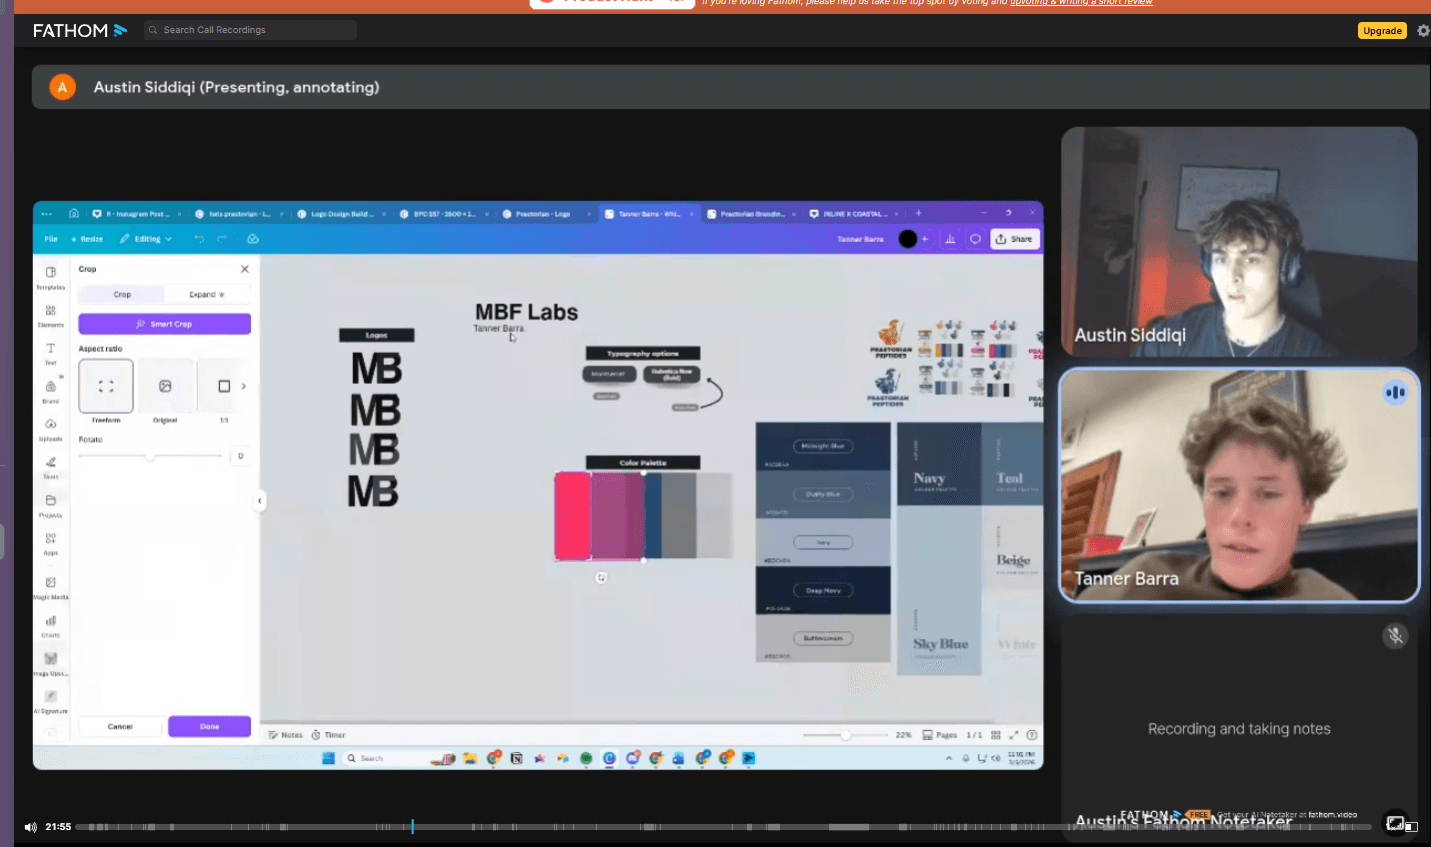The image size is (1431, 847).
Task: Toggle the volume speaker icon in player
Action: click(30, 827)
